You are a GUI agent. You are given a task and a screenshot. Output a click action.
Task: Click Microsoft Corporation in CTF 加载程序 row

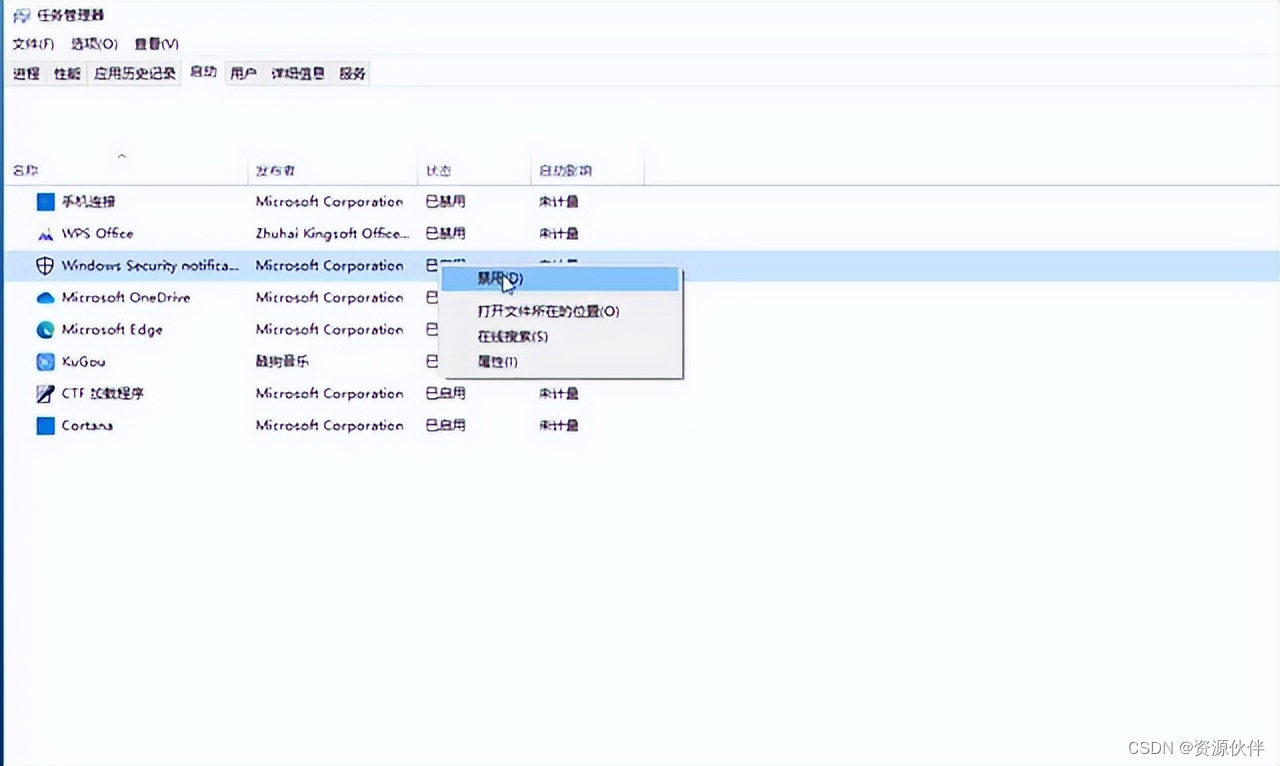[329, 394]
